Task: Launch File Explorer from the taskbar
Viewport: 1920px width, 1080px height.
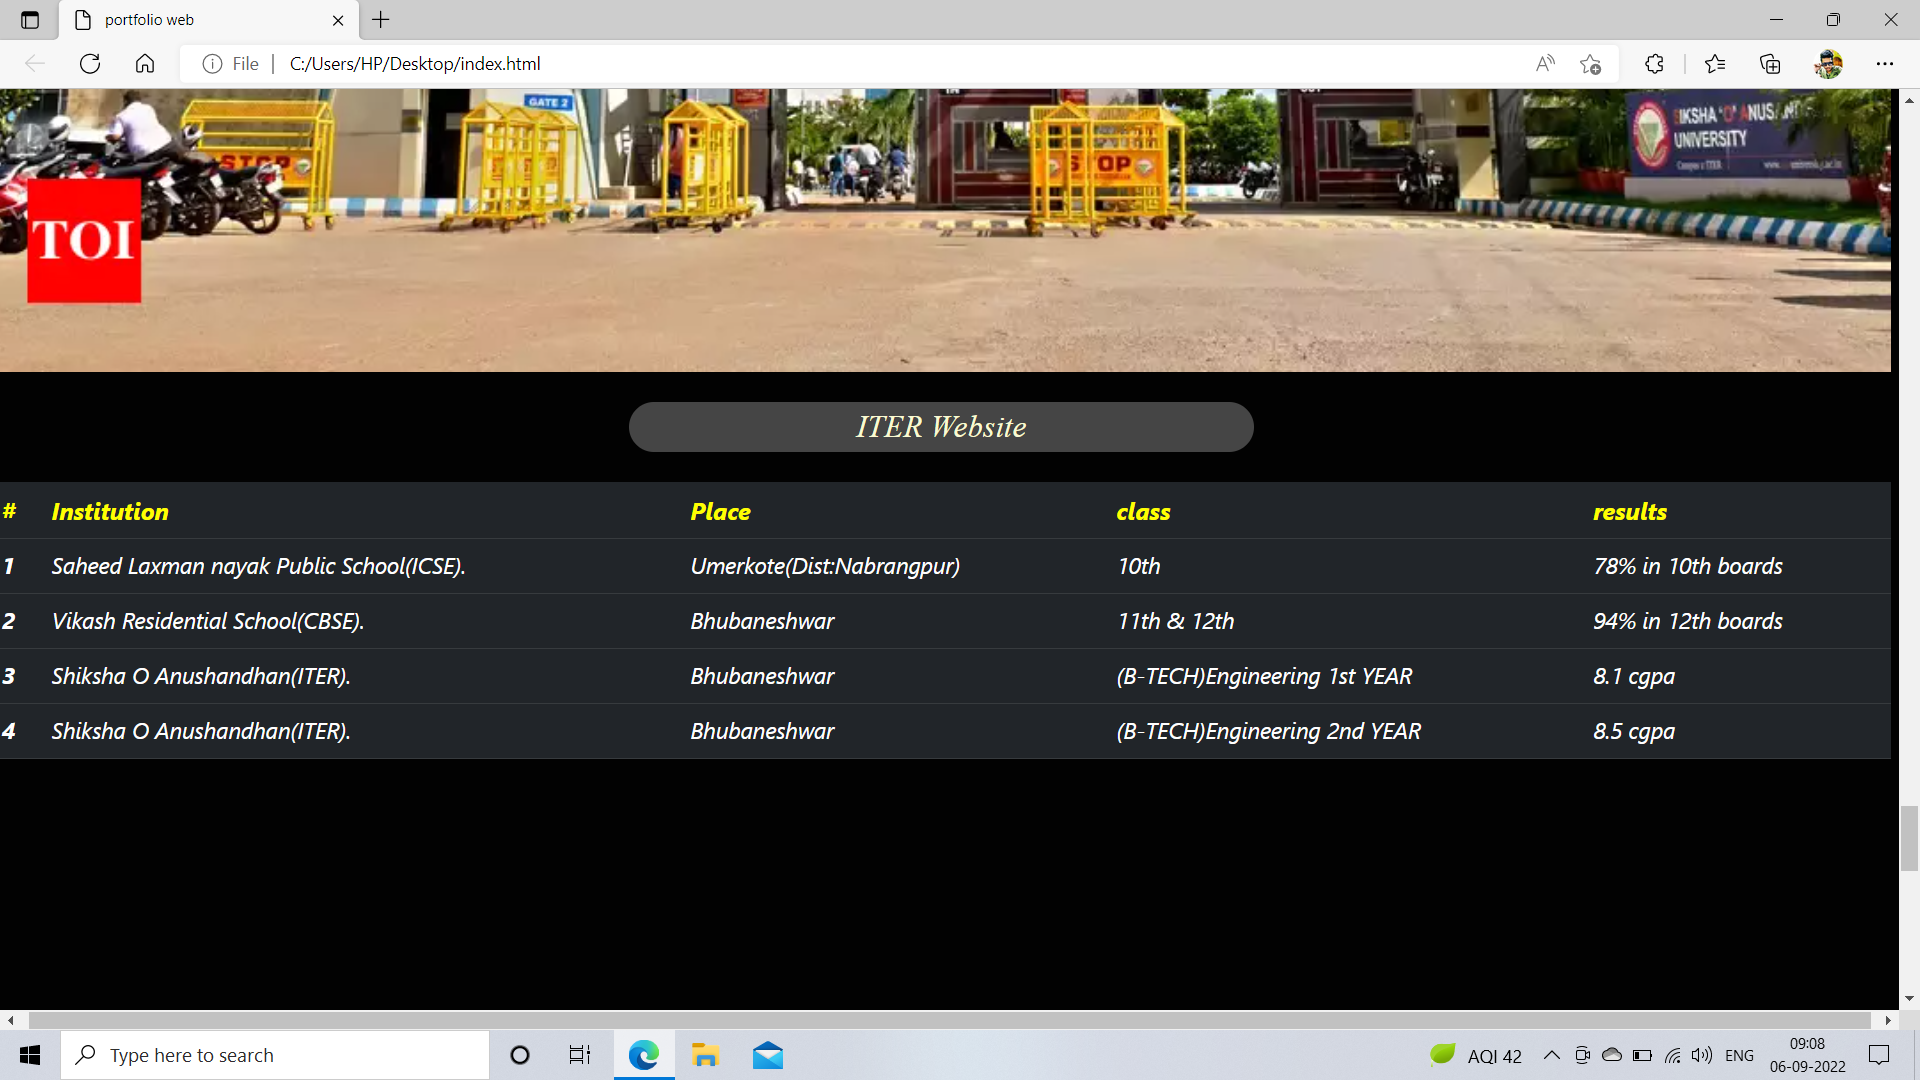Action: 705,1054
